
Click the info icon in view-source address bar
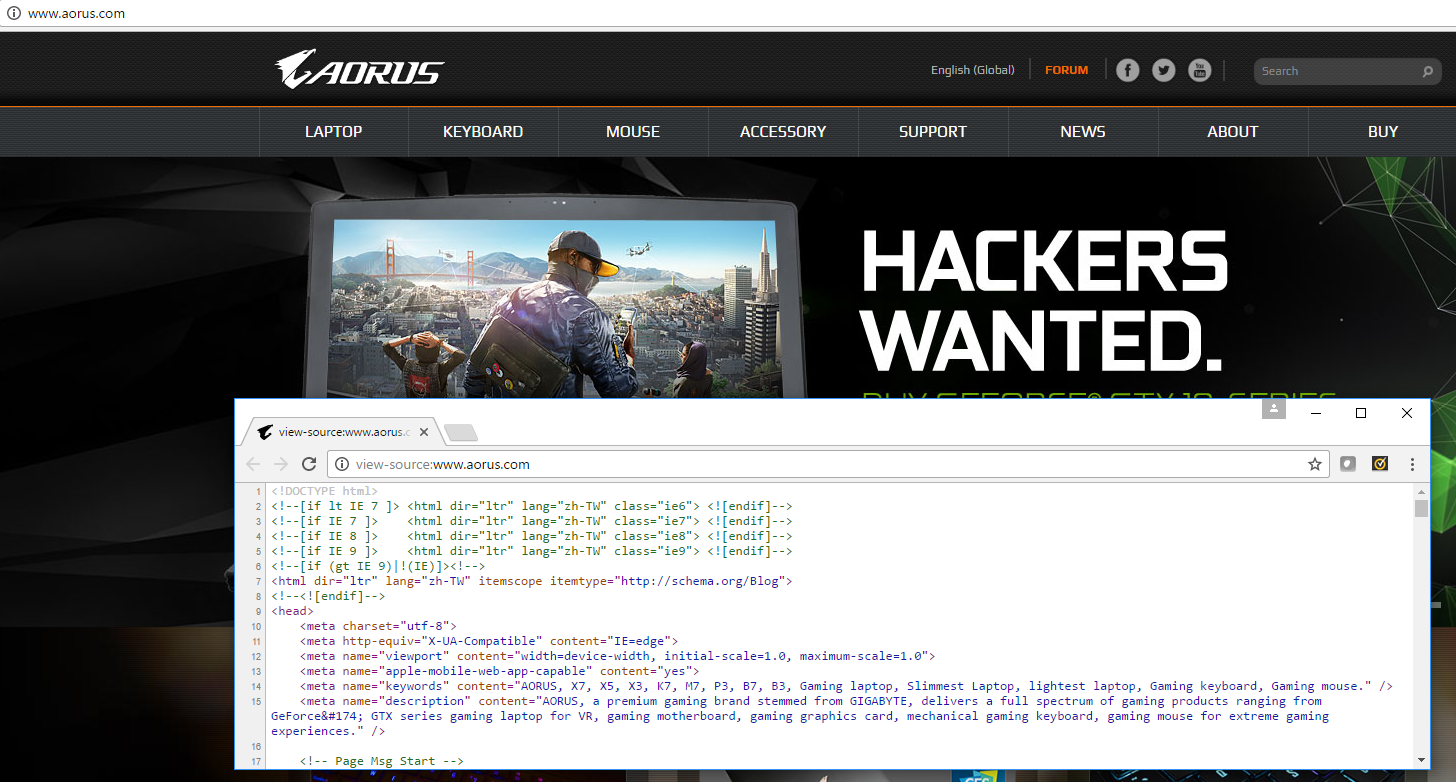(x=342, y=464)
